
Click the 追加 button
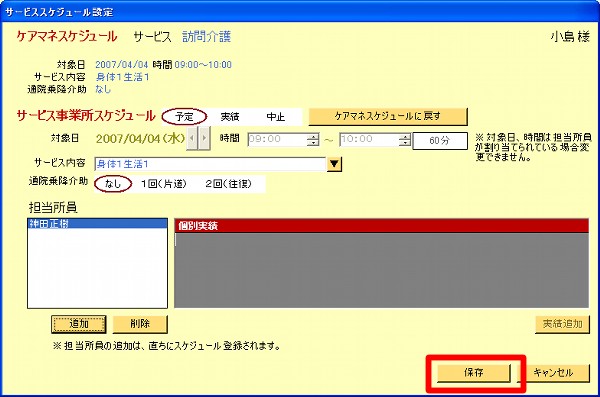pyautogui.click(x=79, y=324)
